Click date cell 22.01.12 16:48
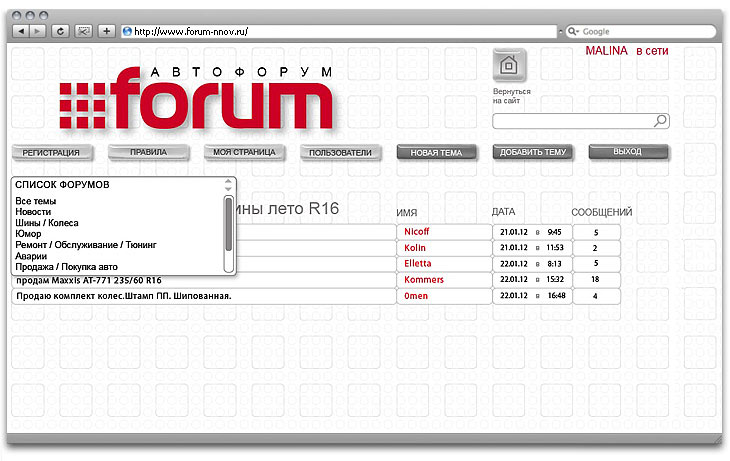Screen dimensions: 730x461 pos(533,296)
